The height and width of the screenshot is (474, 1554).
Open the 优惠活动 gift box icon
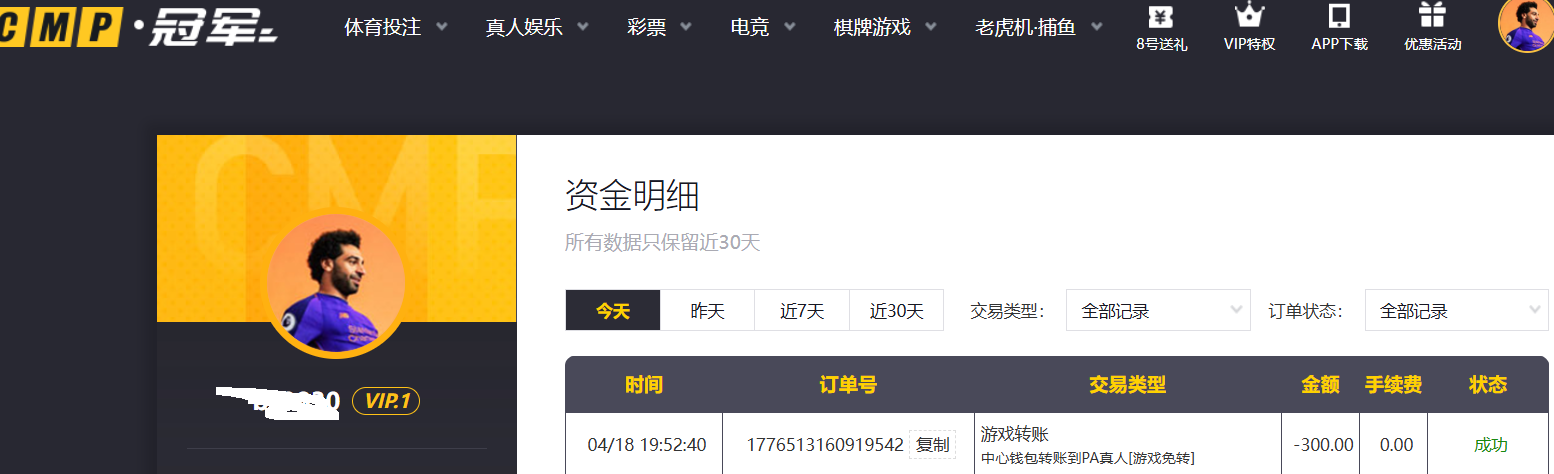(x=1432, y=15)
